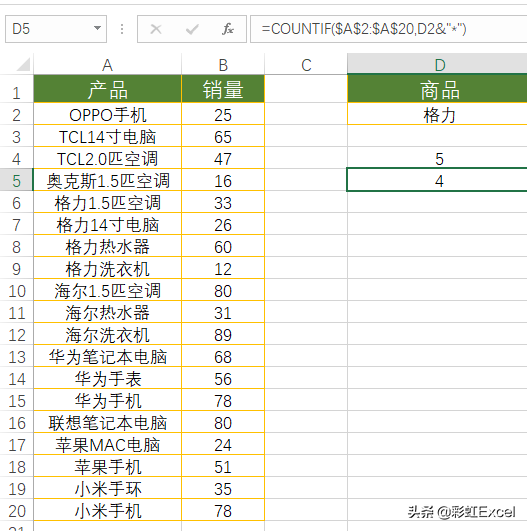Click the formula bar resize dots handle
The width and height of the screenshot is (527, 531).
pyautogui.click(x=122, y=29)
